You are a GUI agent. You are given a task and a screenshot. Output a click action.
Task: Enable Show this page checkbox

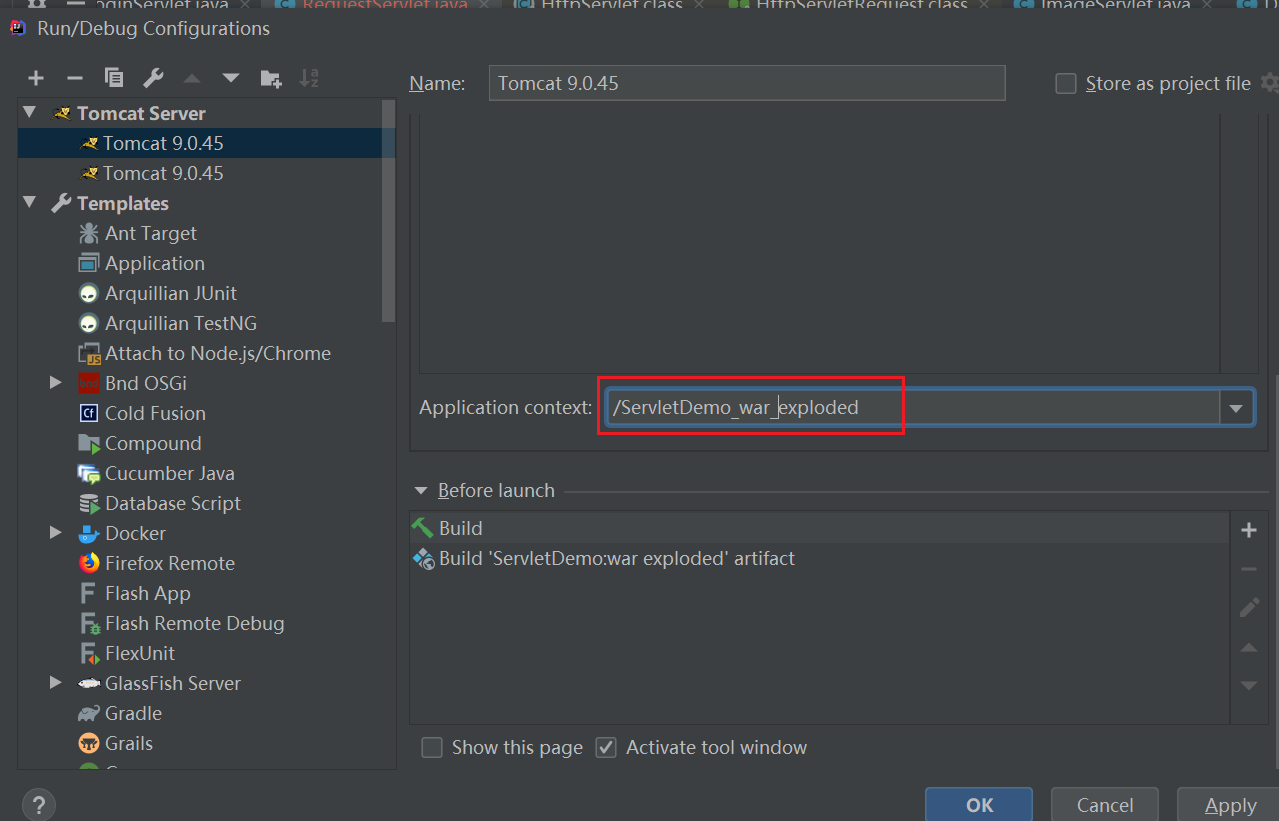click(x=432, y=748)
